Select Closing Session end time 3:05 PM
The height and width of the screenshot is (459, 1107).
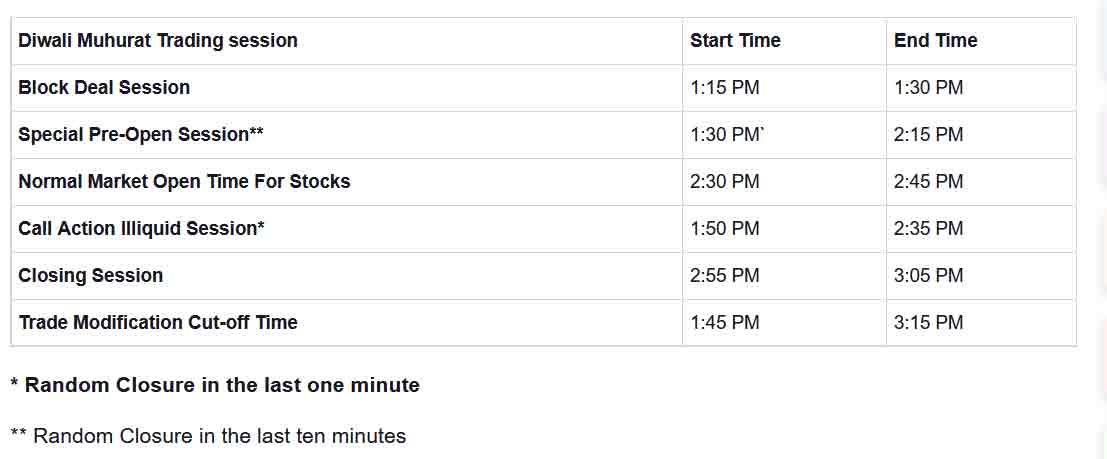click(929, 276)
